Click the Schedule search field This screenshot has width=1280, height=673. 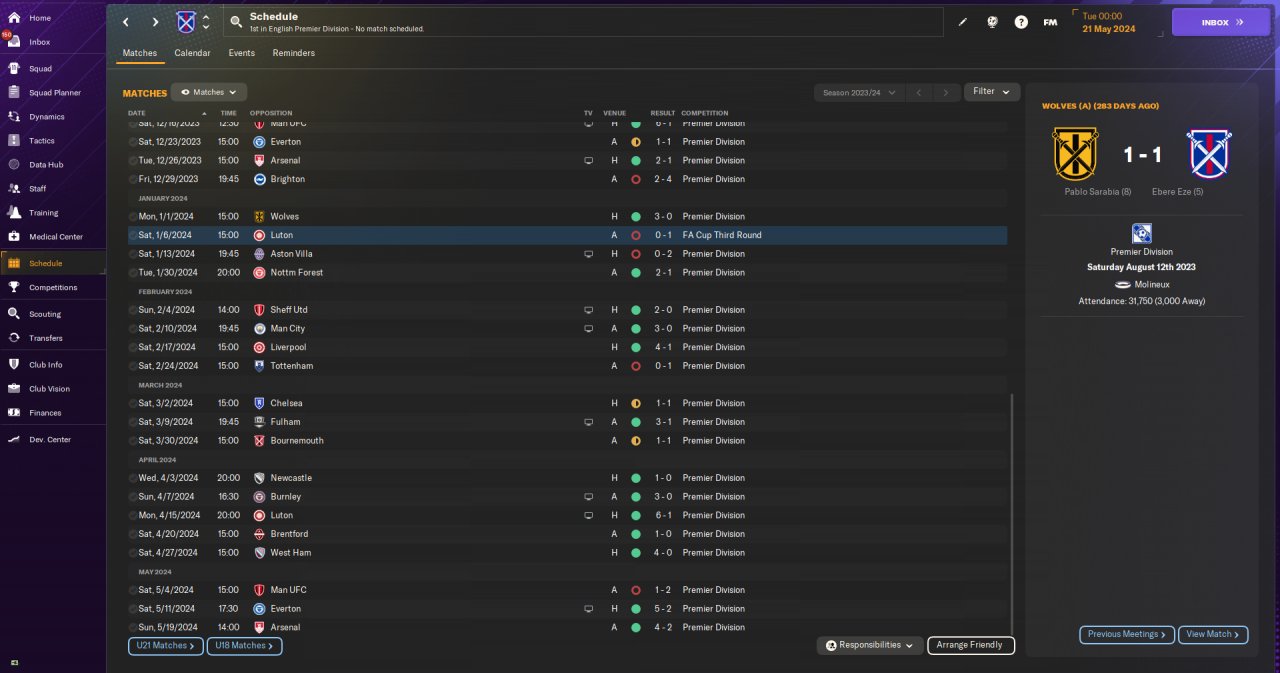[583, 22]
